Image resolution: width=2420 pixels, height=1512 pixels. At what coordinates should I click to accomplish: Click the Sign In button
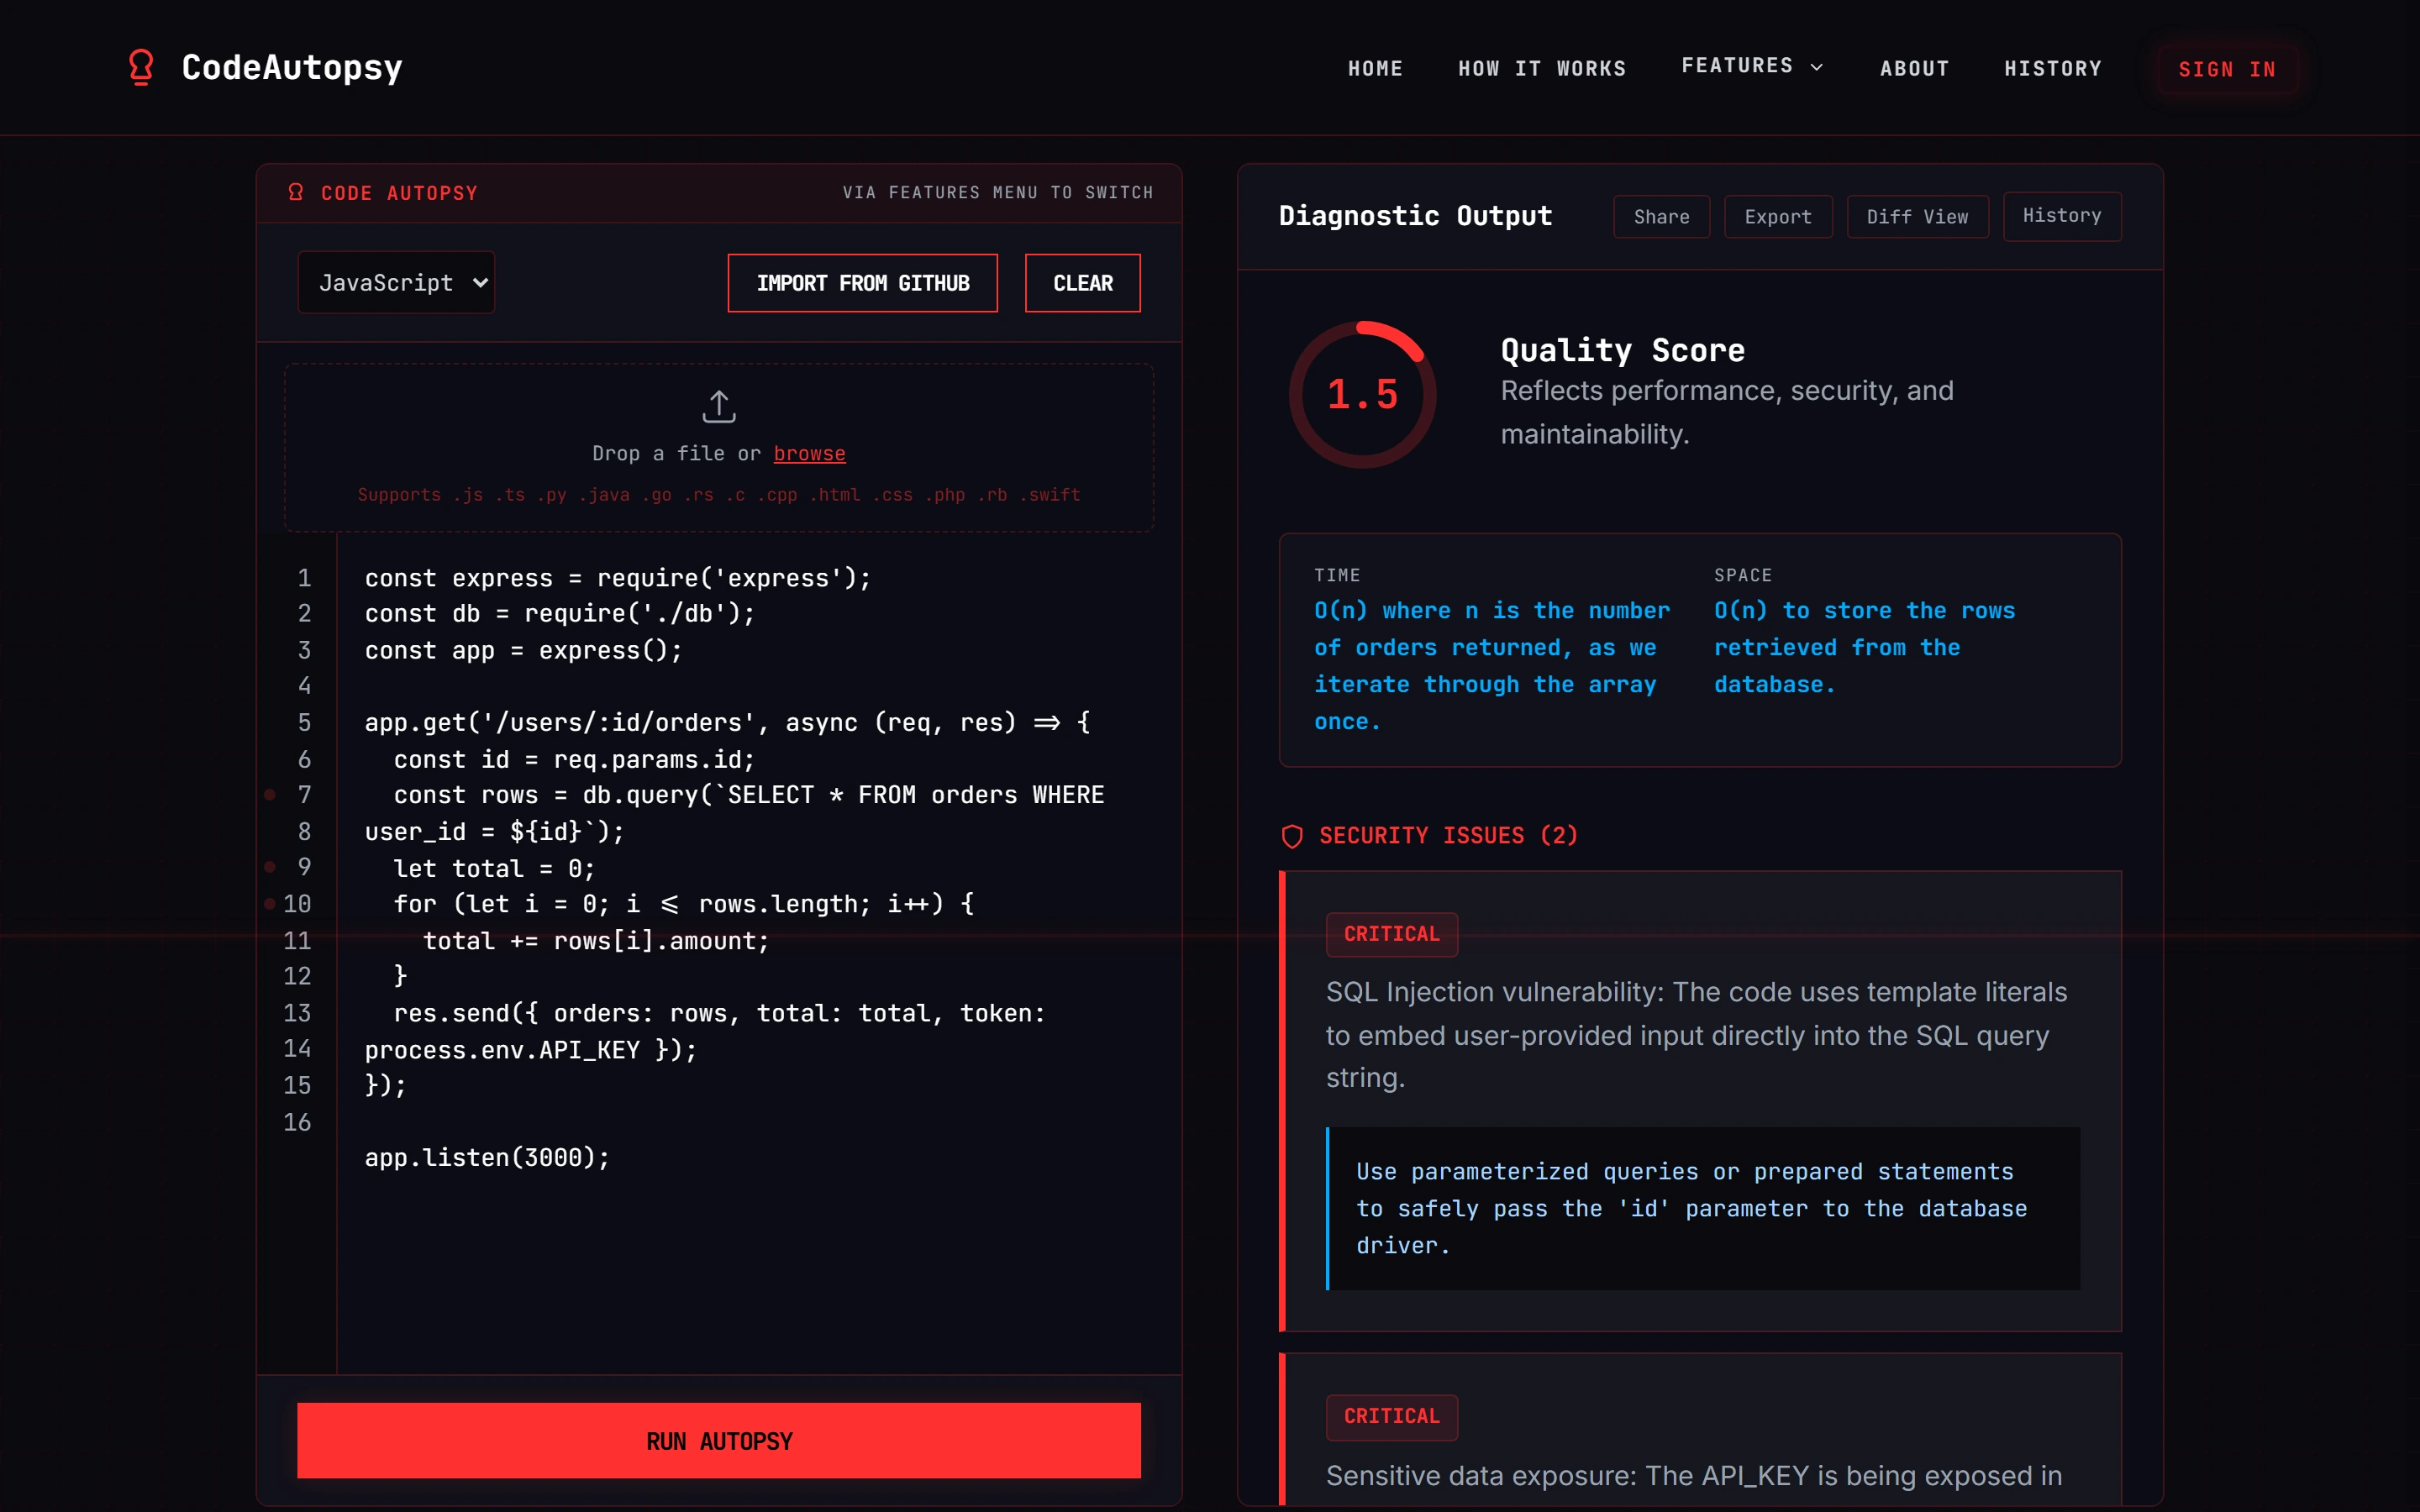(2227, 69)
